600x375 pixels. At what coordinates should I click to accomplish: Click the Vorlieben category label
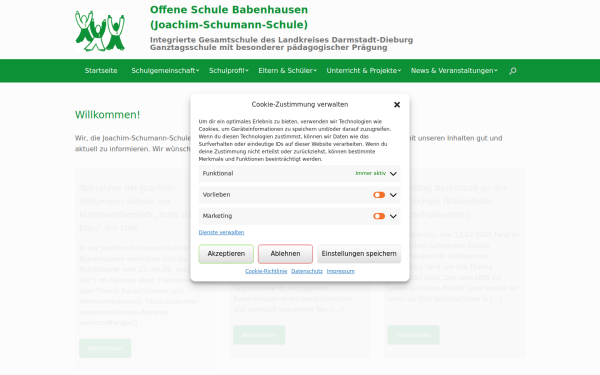217,195
